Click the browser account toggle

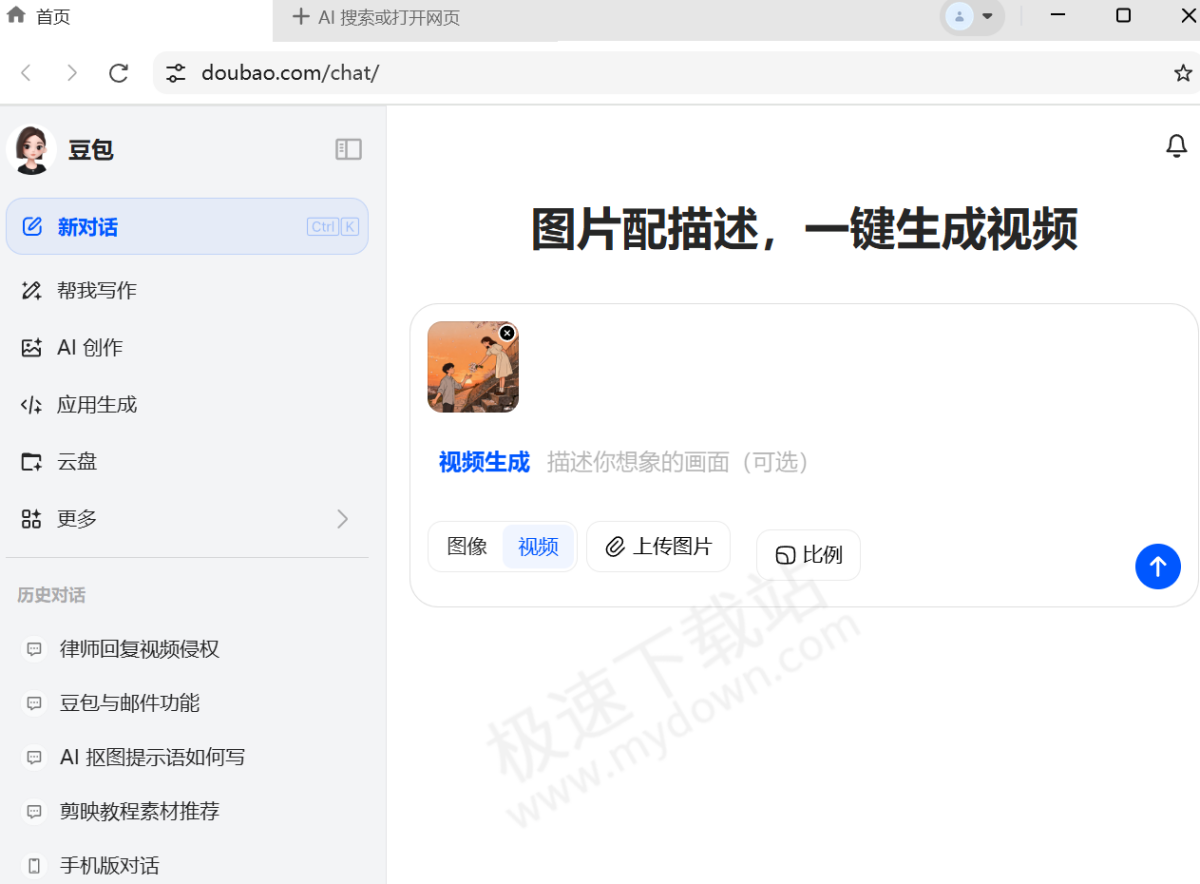[x=960, y=16]
